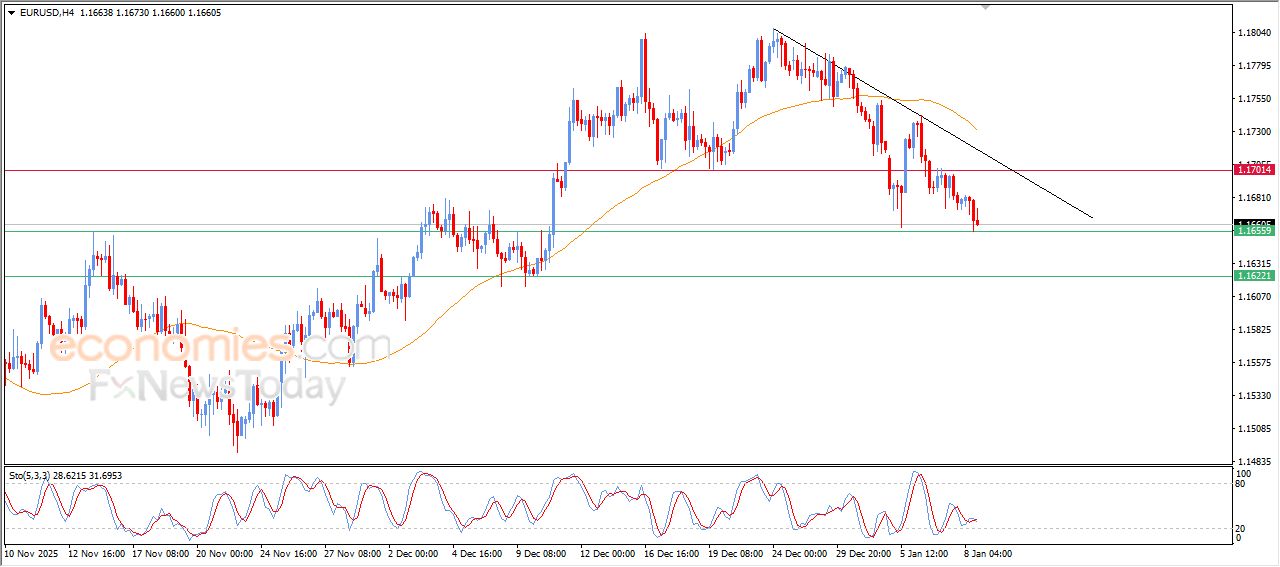The image size is (1280, 567).
Task: Select the green 1.16559 price label
Action: [x=1253, y=231]
